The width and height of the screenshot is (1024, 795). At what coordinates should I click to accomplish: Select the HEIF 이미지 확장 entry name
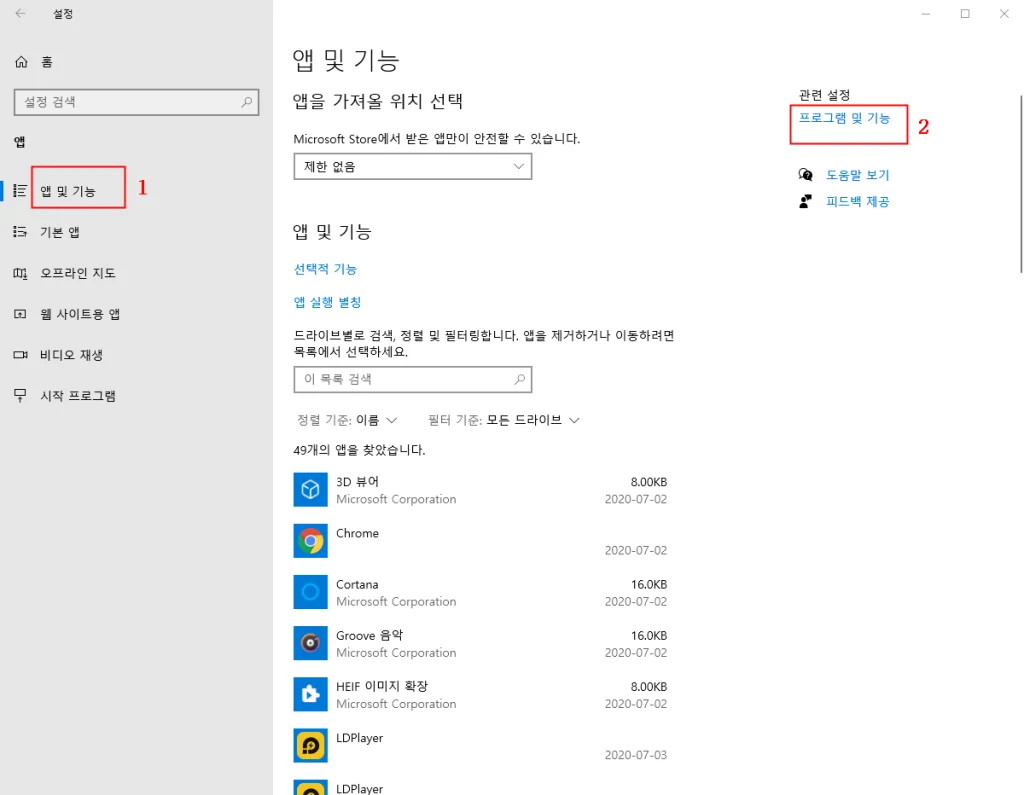coord(382,686)
